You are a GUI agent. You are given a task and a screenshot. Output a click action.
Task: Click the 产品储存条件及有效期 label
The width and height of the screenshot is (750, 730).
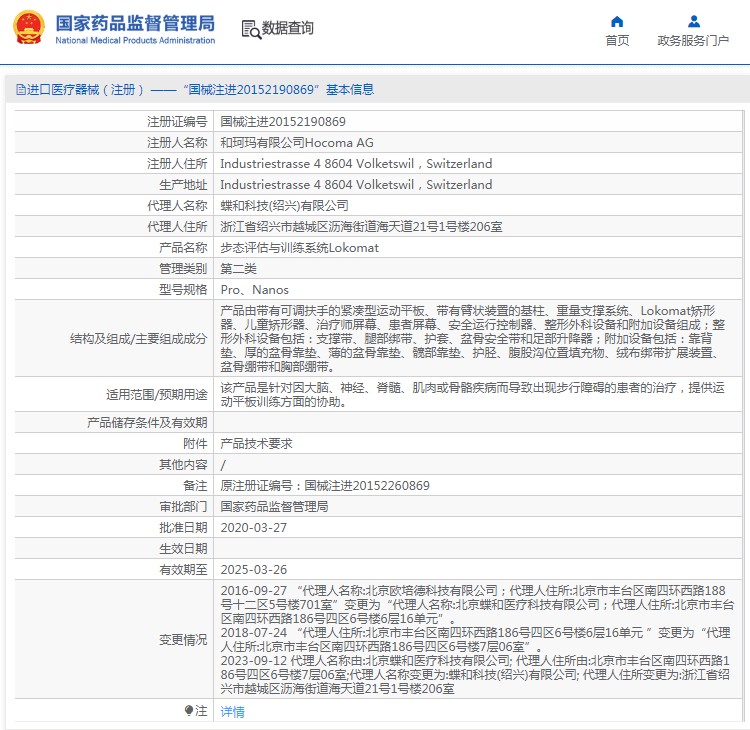pyautogui.click(x=147, y=423)
